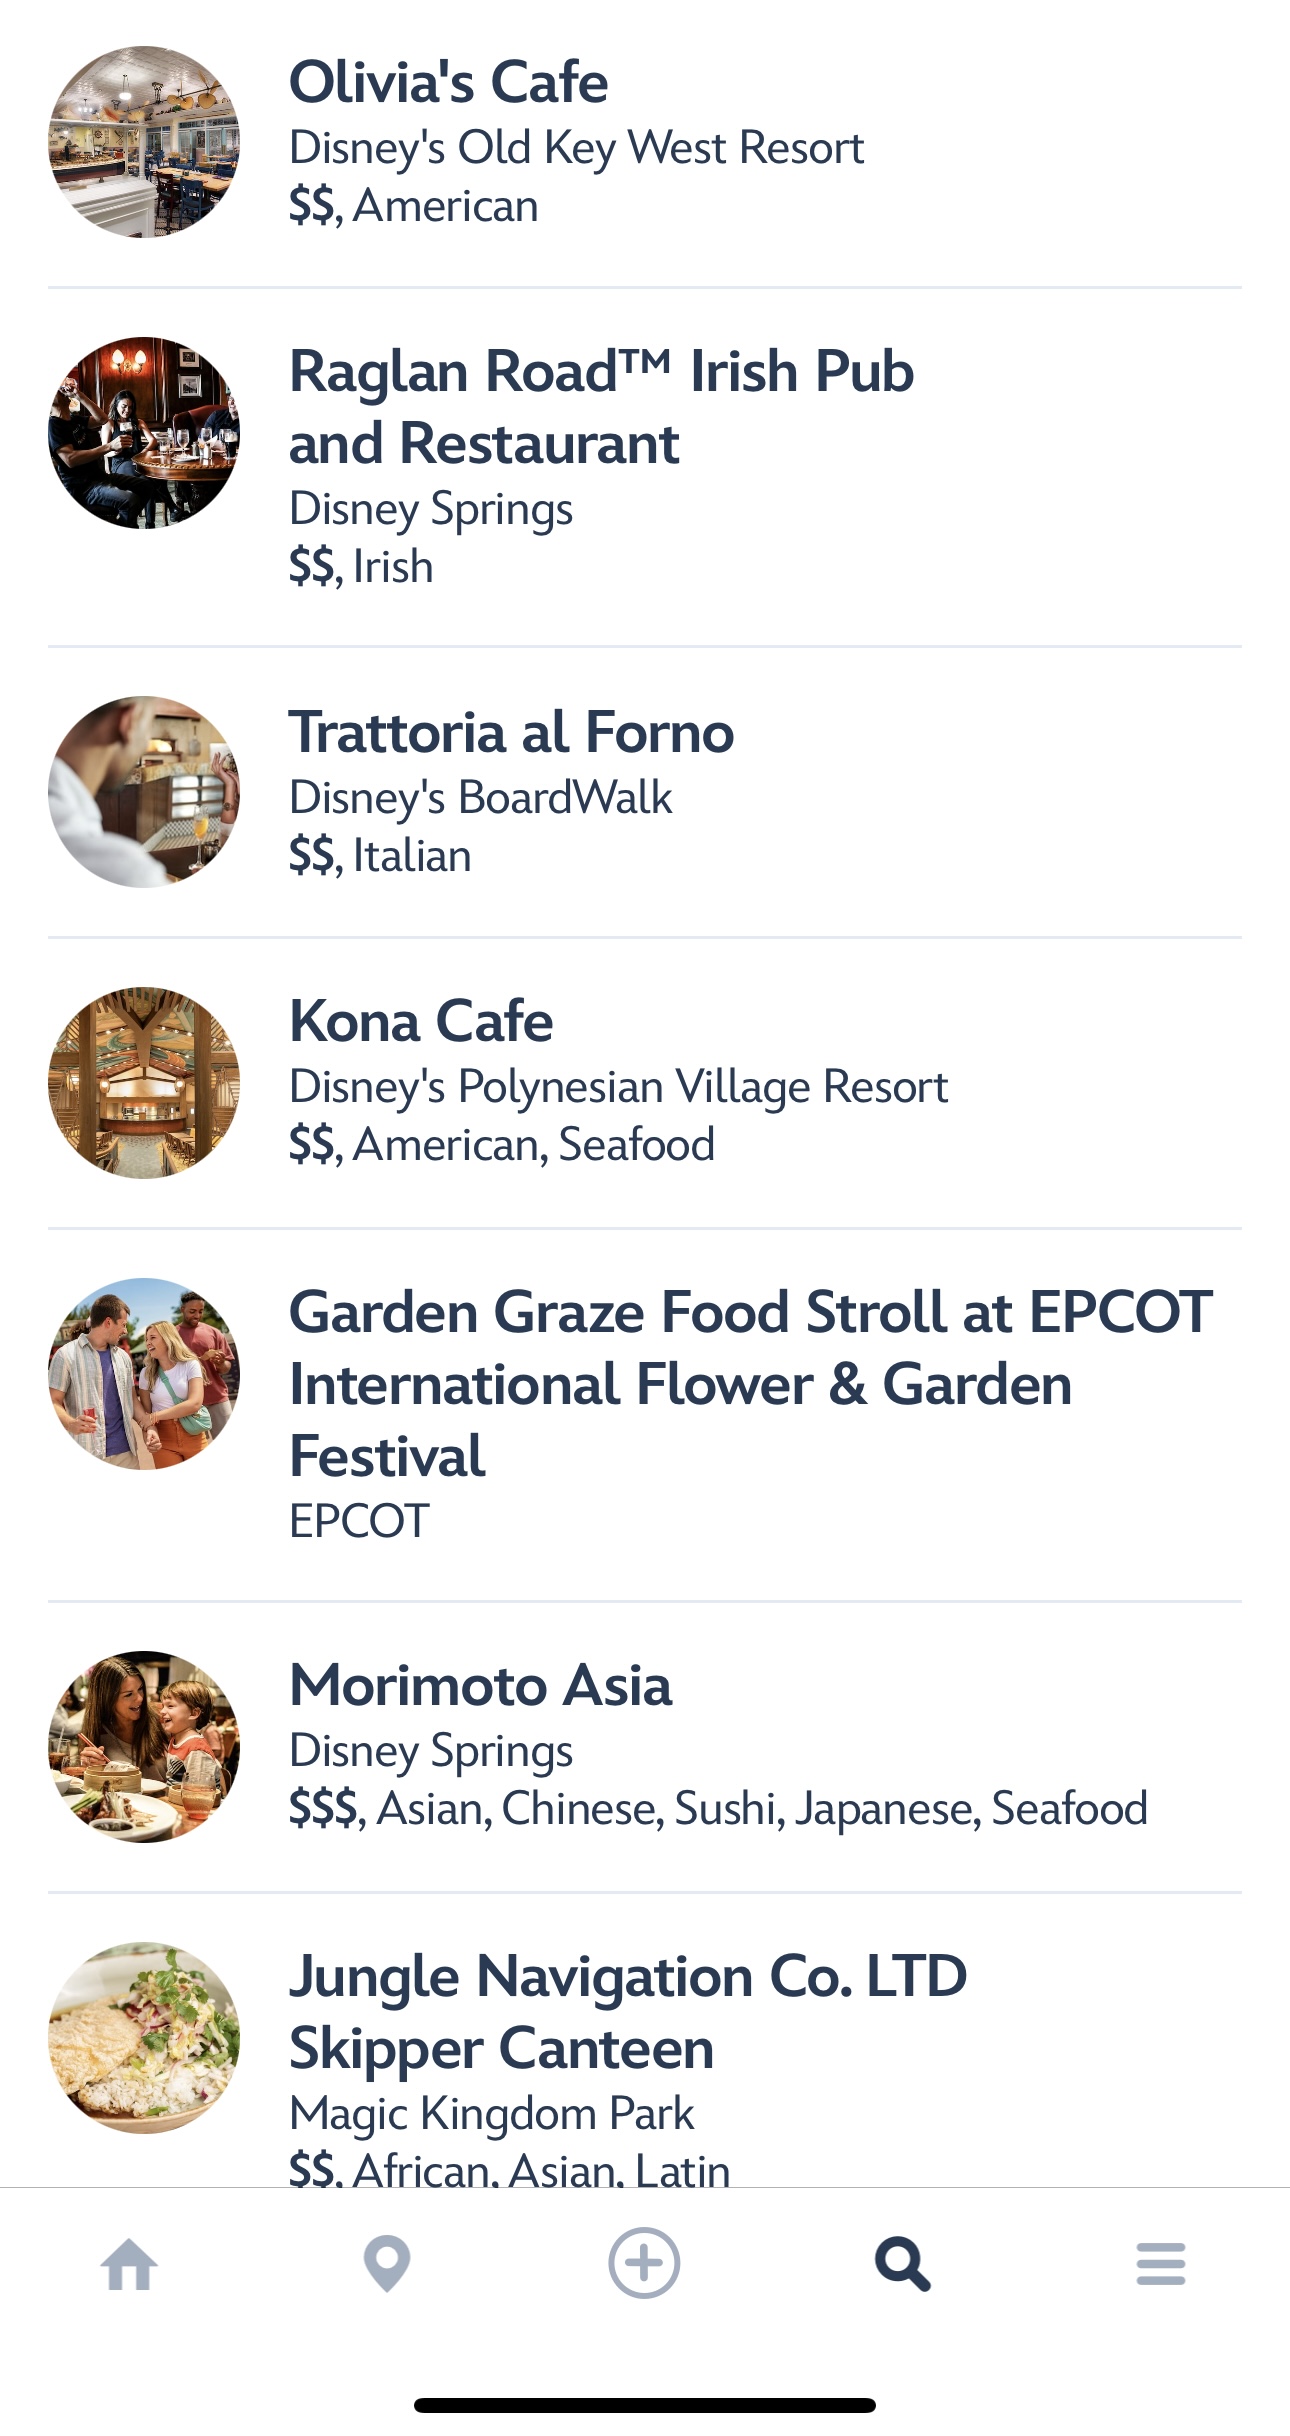Tap Disney's Polynesian Village Resort text
The width and height of the screenshot is (1290, 2436).
[x=618, y=1087]
